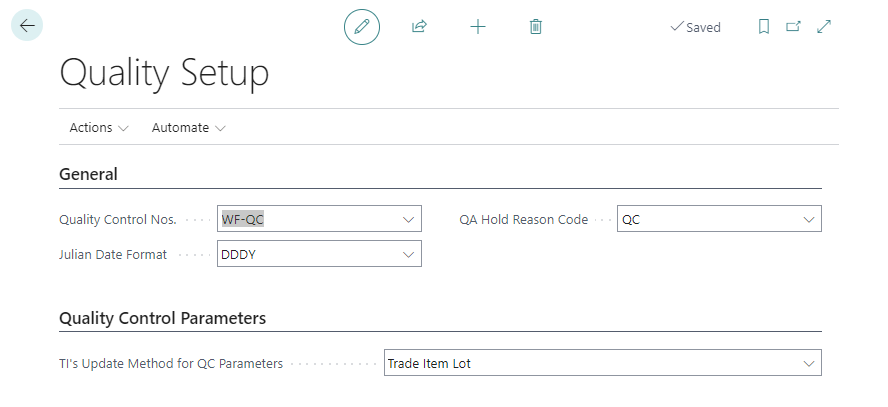Click the WF-QC text in Quality Control Nos.
Viewport: 888px width, 407px height.
[x=243, y=219]
